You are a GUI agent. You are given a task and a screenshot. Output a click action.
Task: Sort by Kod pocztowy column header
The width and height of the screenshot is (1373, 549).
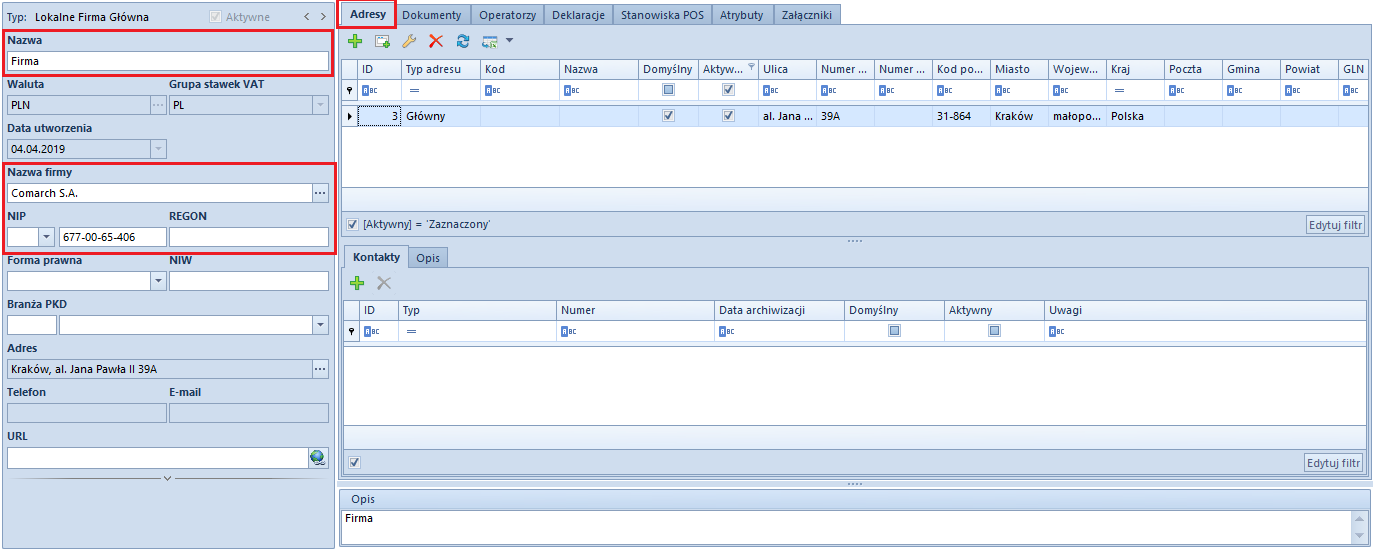tap(960, 69)
